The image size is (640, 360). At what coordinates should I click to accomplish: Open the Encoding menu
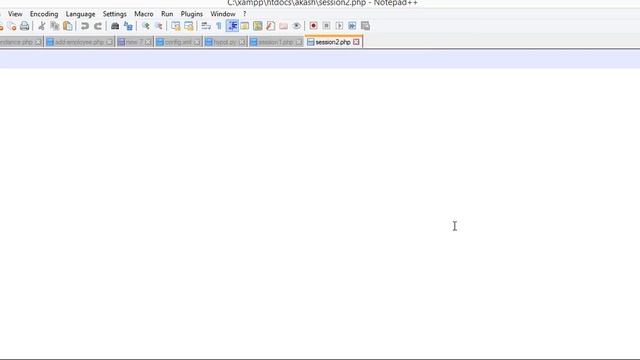point(44,14)
